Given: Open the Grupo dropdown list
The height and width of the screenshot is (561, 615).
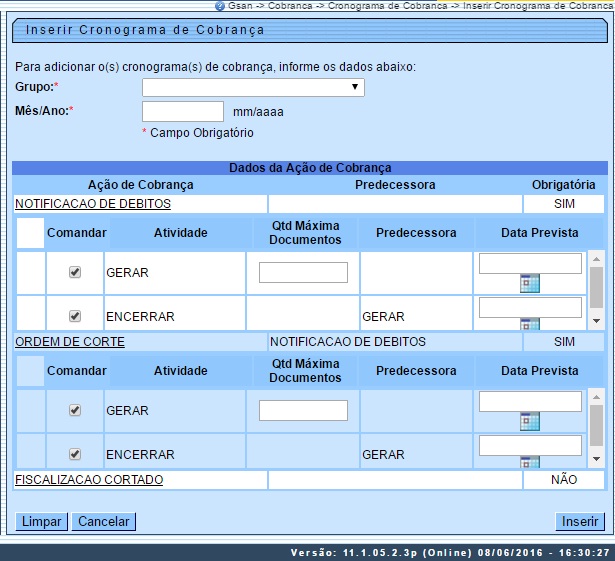Looking at the screenshot, I should (x=253, y=88).
